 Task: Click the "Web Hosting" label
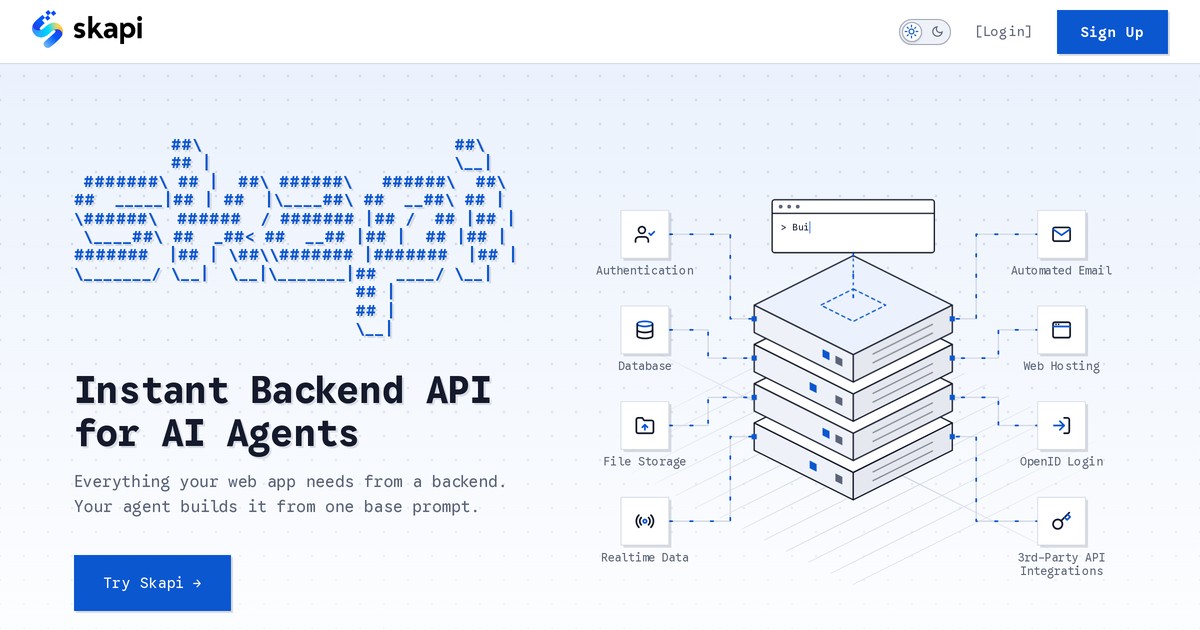(x=1061, y=366)
